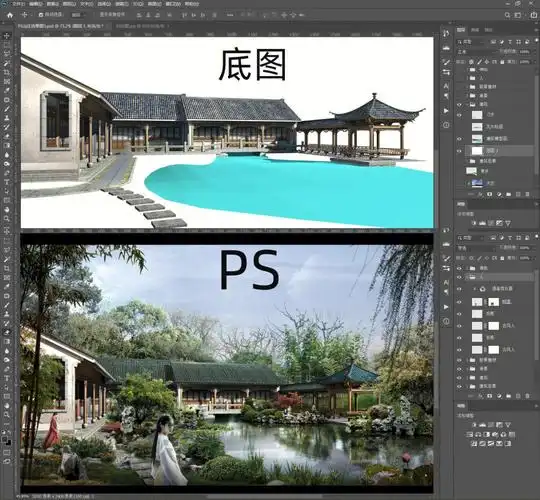The width and height of the screenshot is (540, 500).
Task: Click Levels icon in lower Adjustments panel
Action: point(482,425)
